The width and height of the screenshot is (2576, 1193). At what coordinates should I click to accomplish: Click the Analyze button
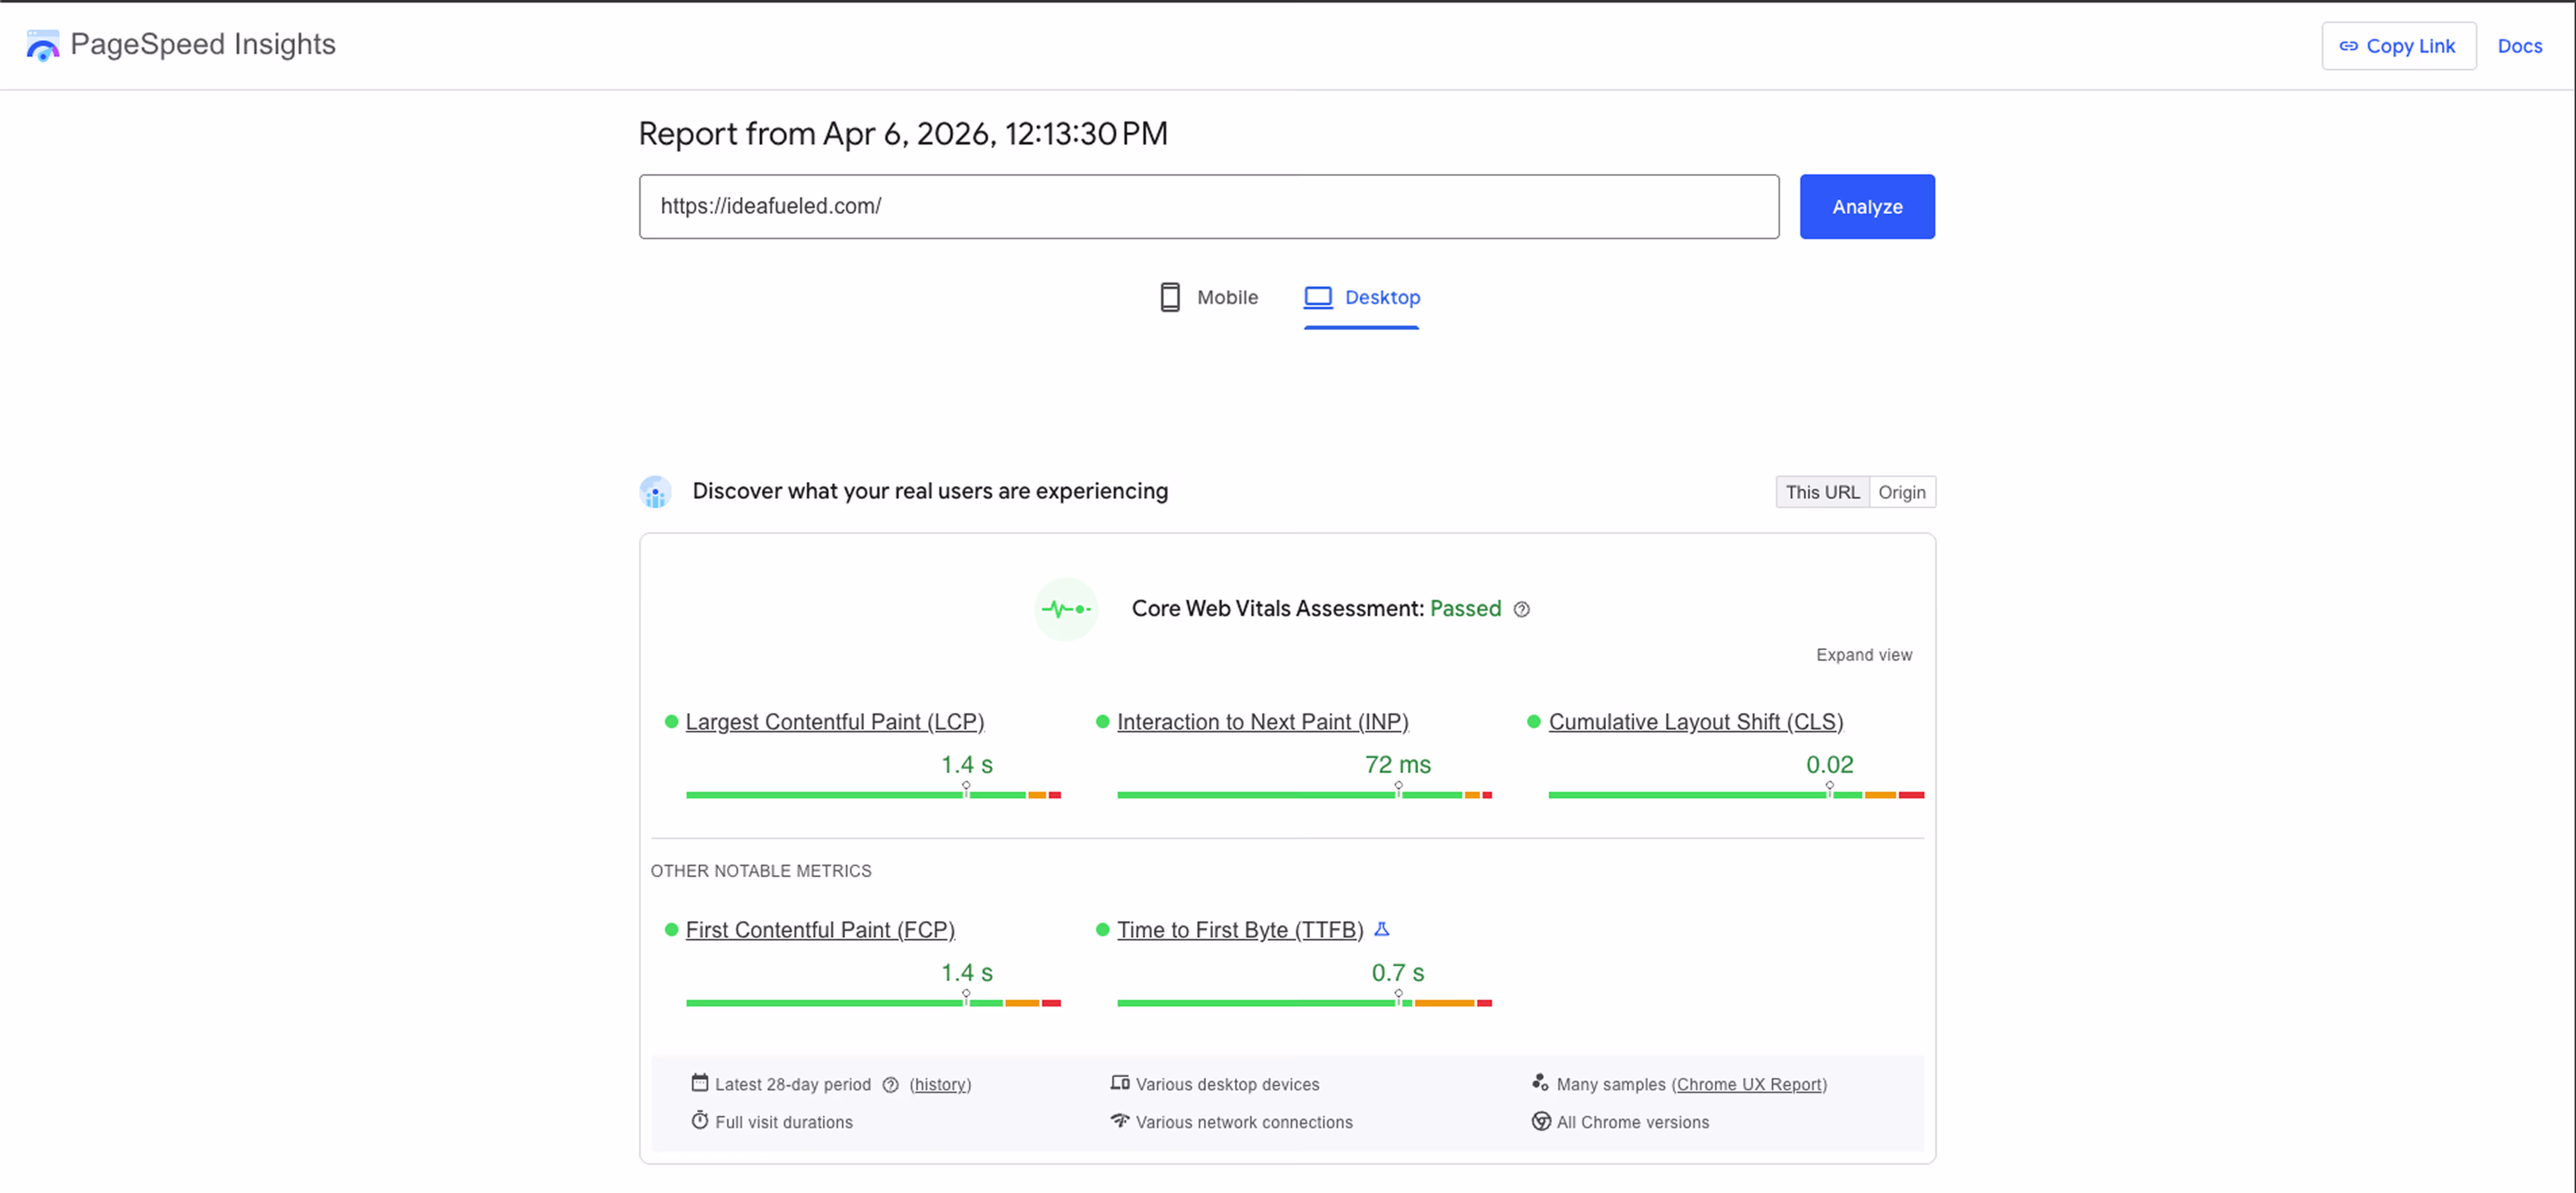[1867, 207]
